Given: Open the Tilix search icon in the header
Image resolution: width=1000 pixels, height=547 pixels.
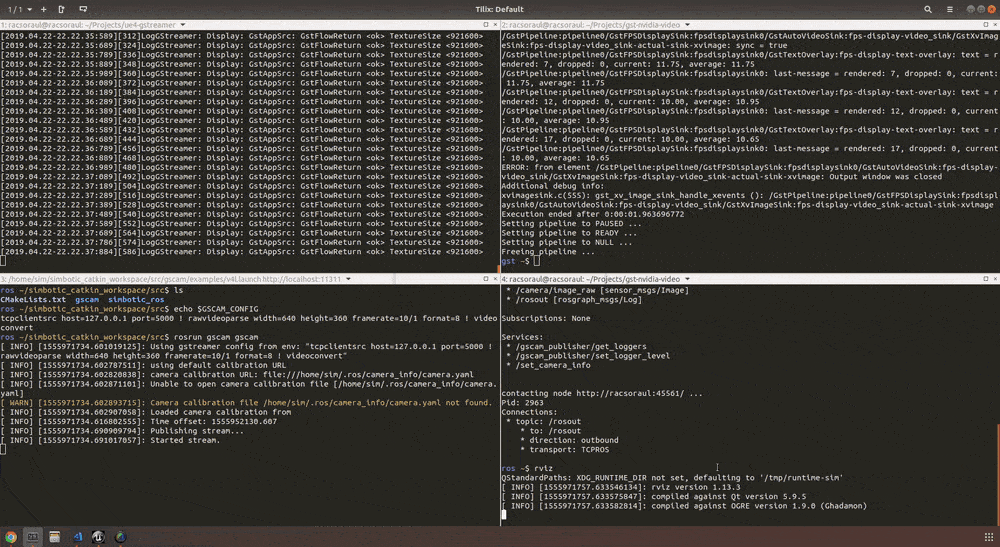Looking at the screenshot, I should click(928, 9).
